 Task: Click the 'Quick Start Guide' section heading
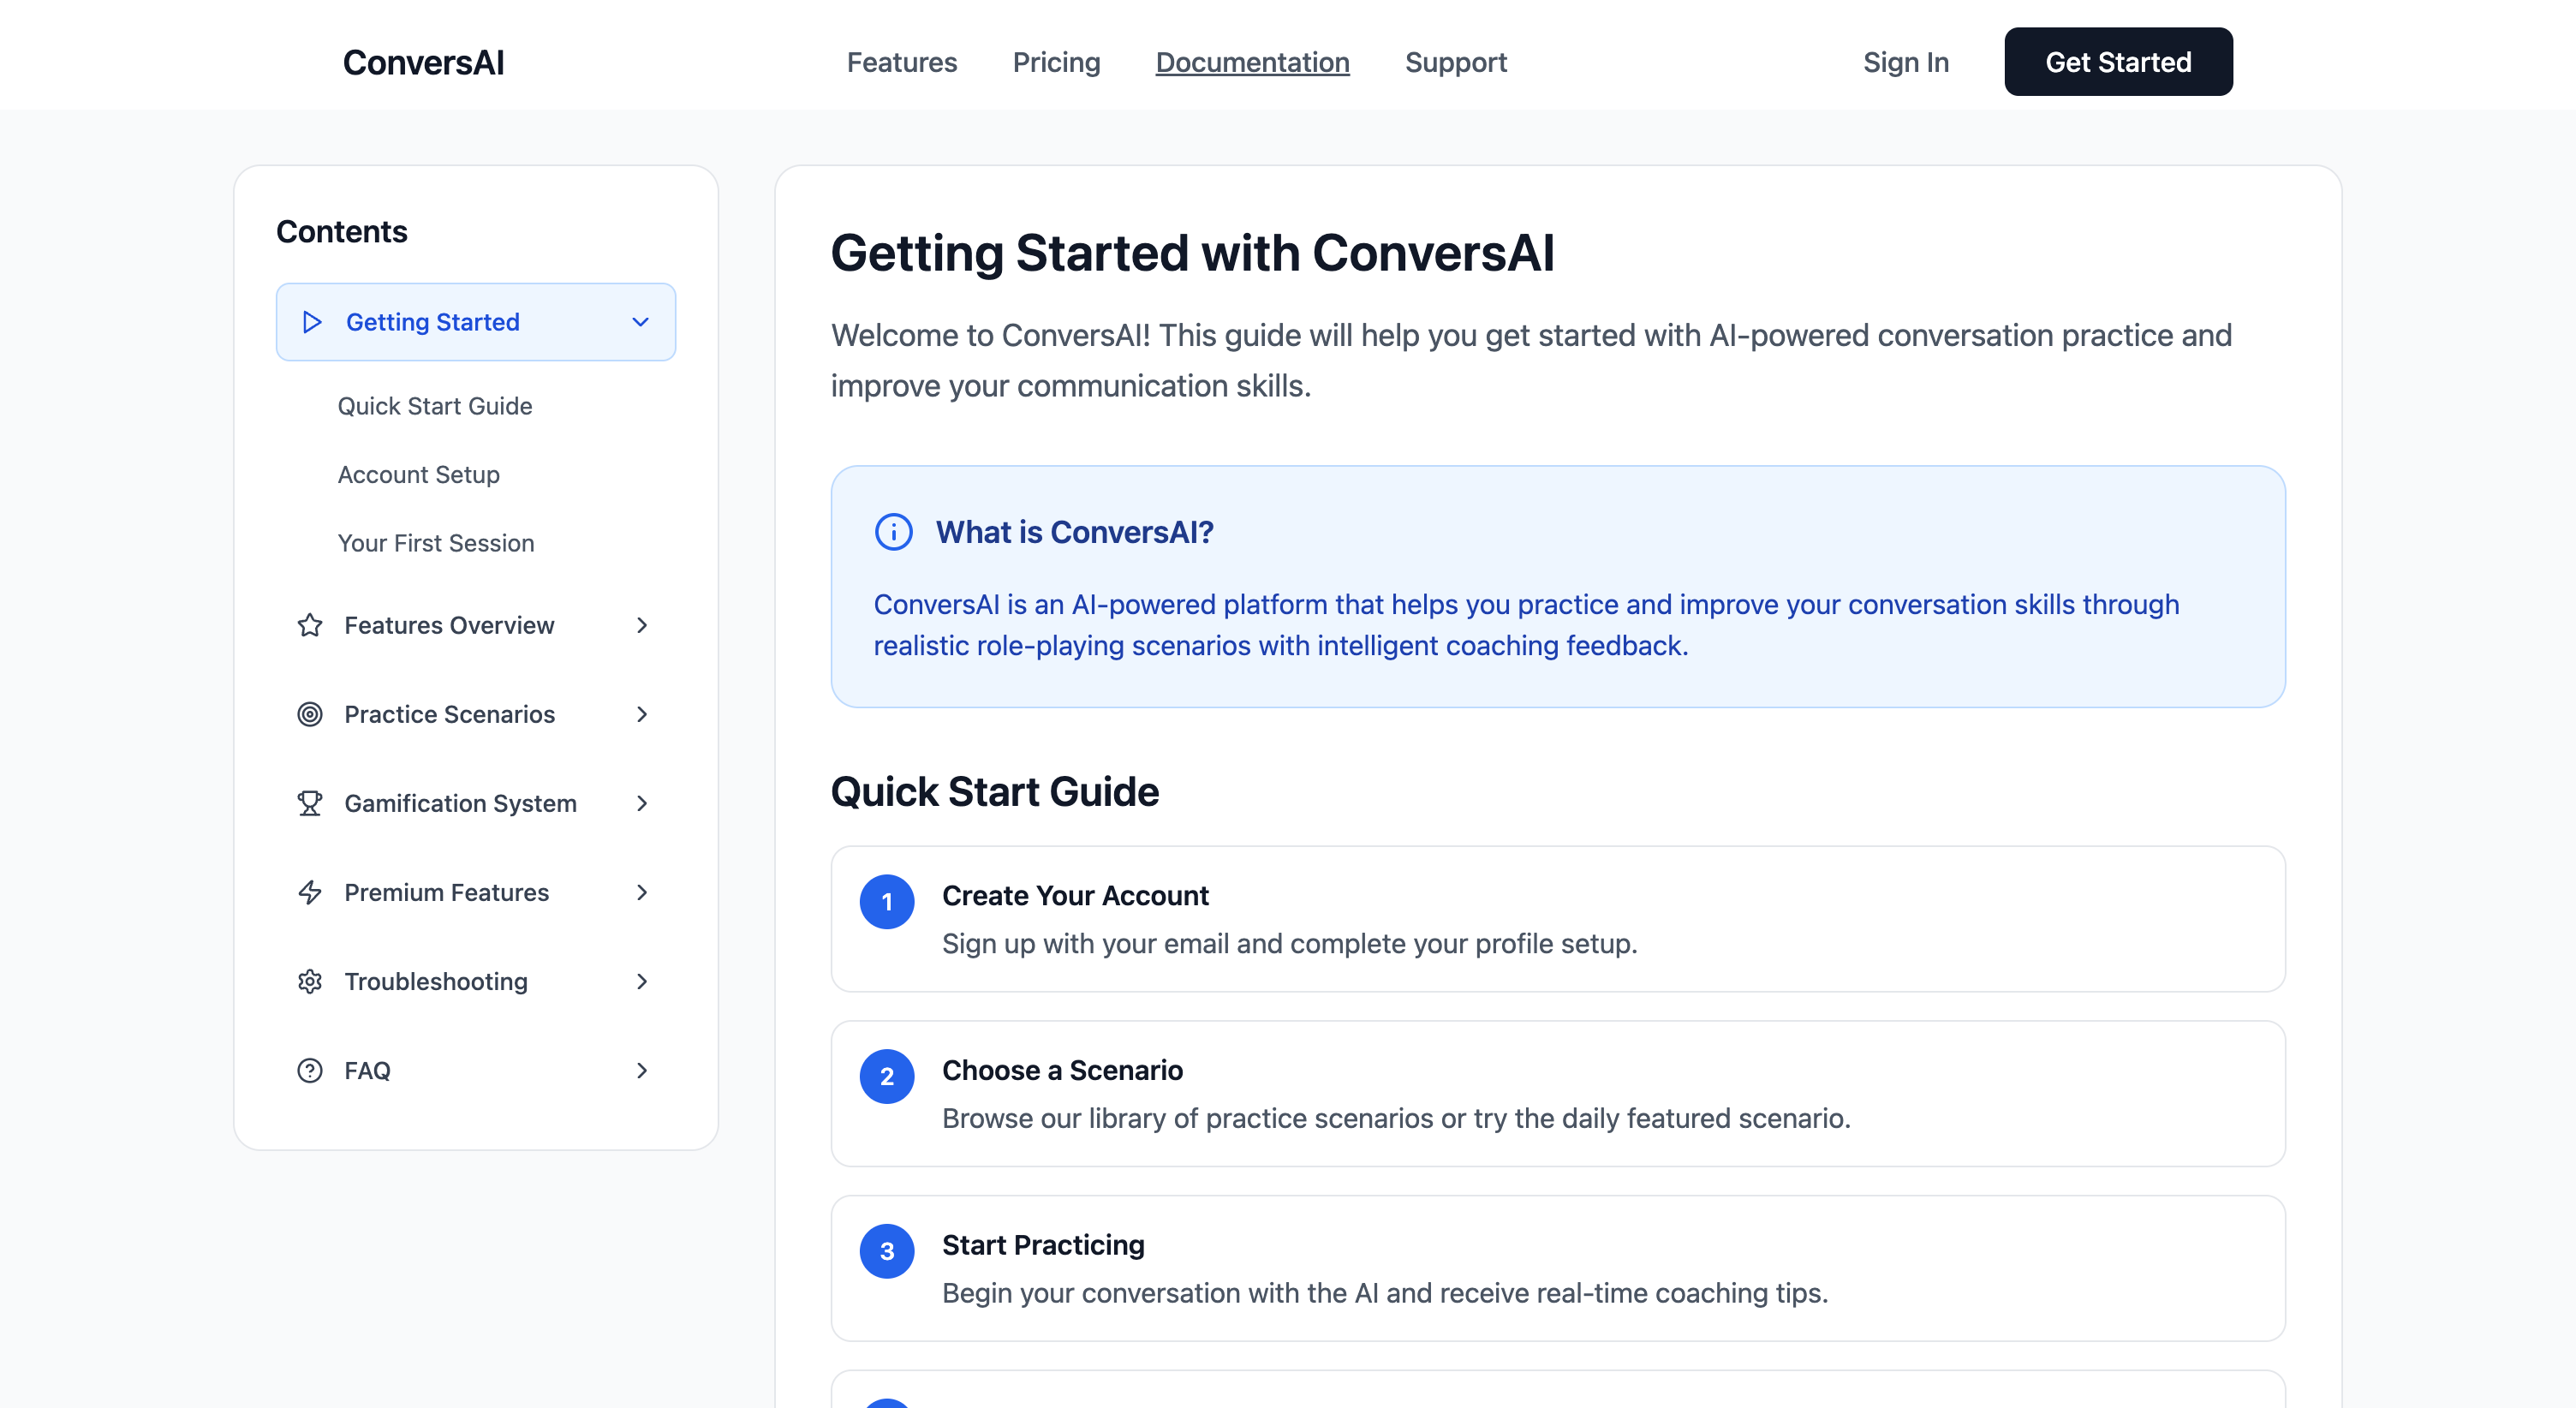(x=995, y=791)
